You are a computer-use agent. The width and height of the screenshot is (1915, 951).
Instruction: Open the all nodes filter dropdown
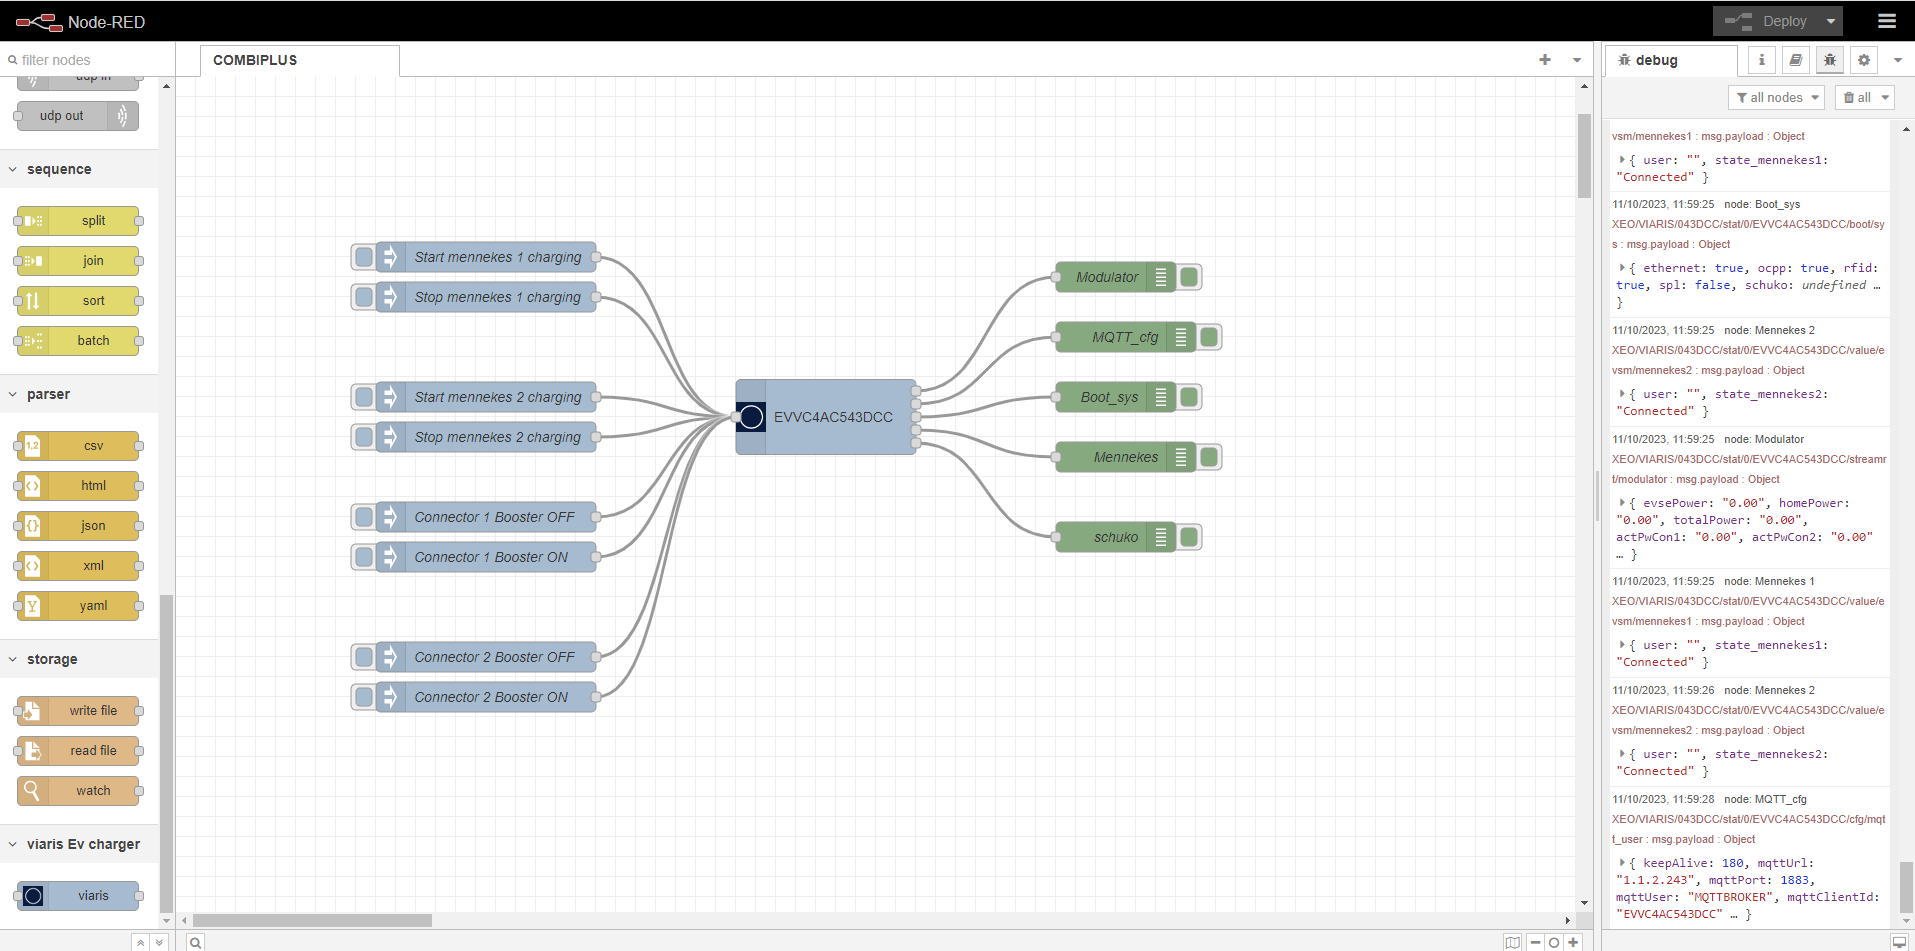(x=1776, y=97)
